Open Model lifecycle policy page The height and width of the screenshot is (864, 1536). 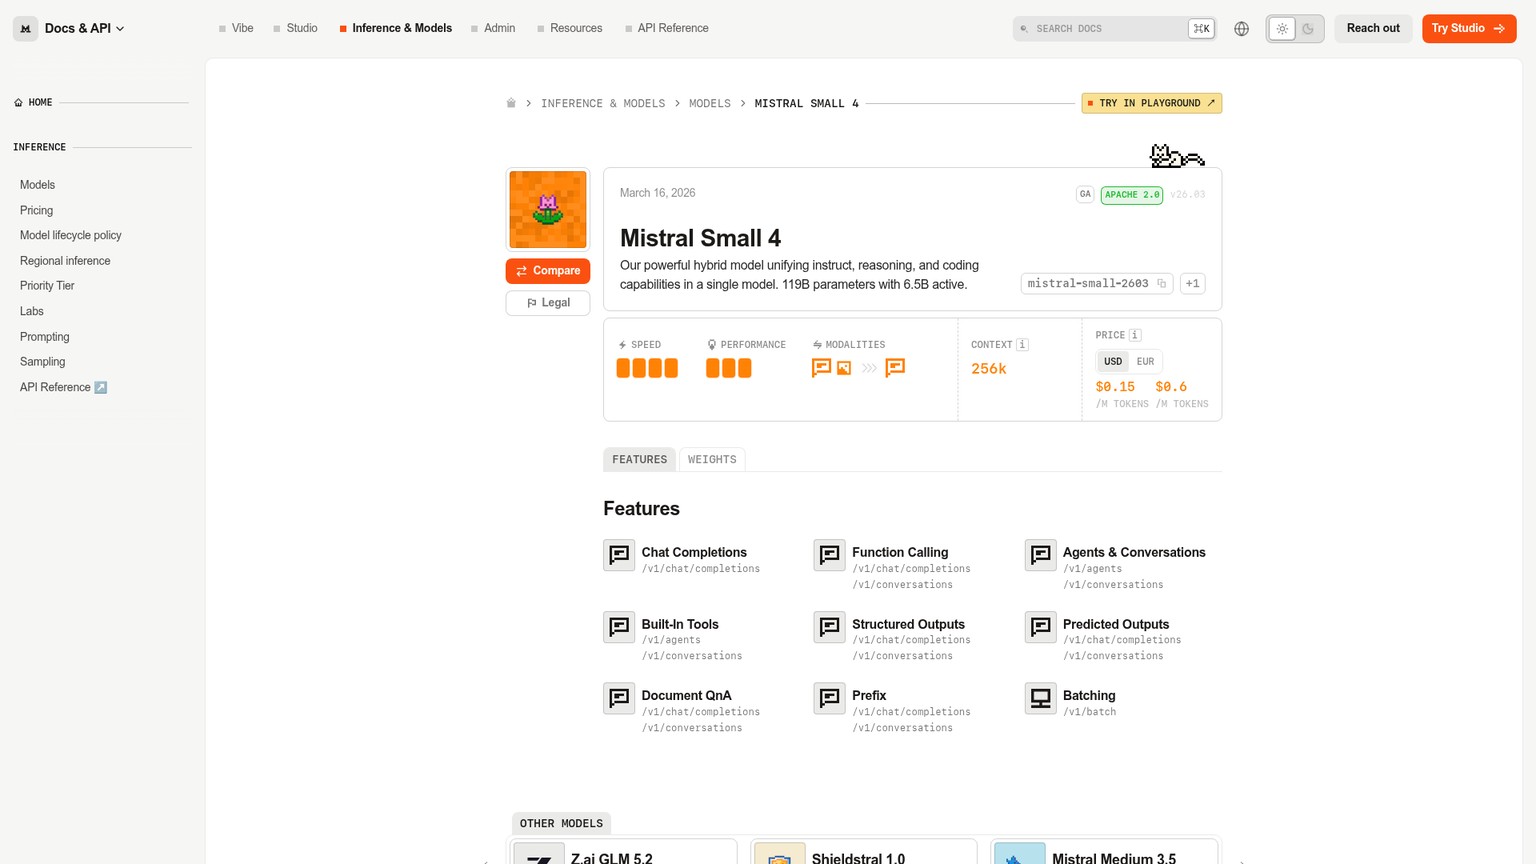click(x=70, y=236)
